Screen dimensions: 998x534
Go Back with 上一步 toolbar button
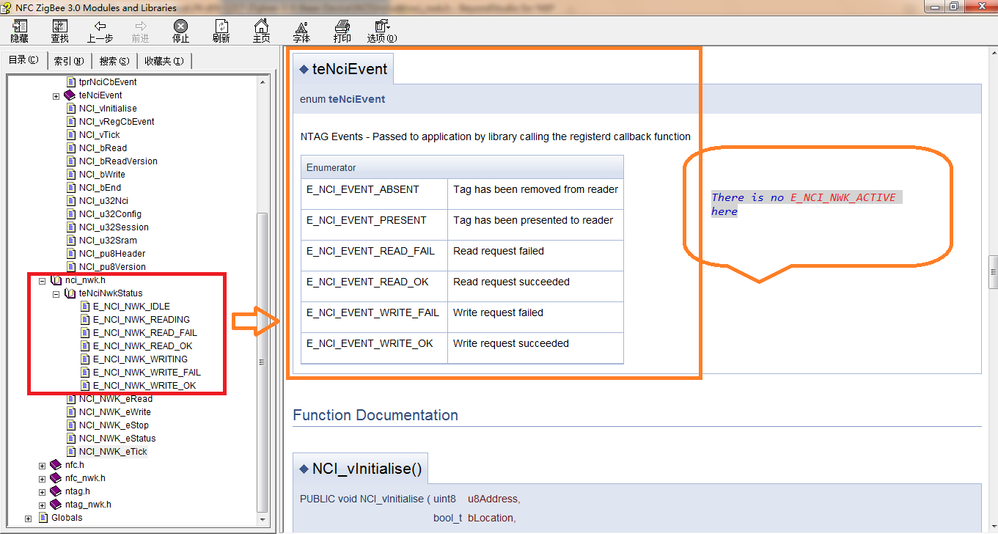[x=100, y=31]
